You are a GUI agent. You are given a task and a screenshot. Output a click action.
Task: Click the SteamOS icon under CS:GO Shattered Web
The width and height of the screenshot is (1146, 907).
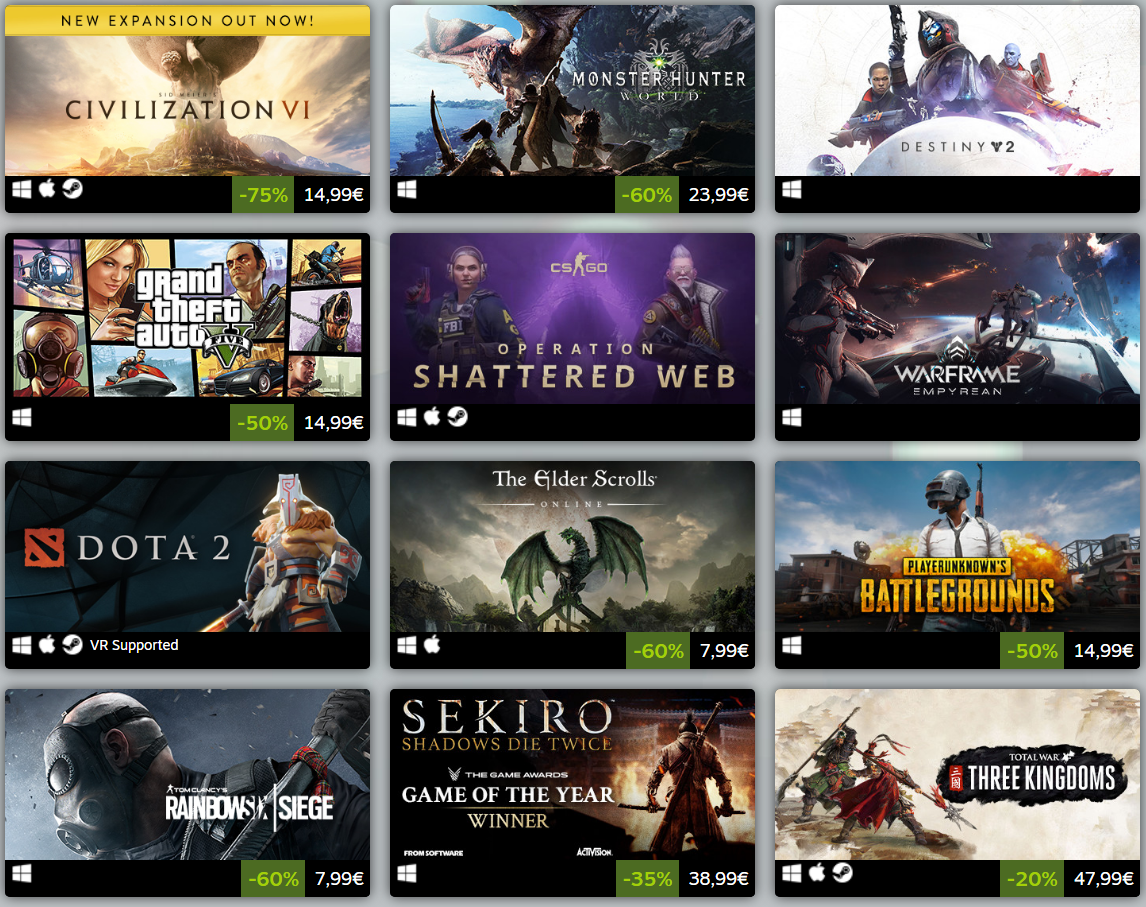458,417
